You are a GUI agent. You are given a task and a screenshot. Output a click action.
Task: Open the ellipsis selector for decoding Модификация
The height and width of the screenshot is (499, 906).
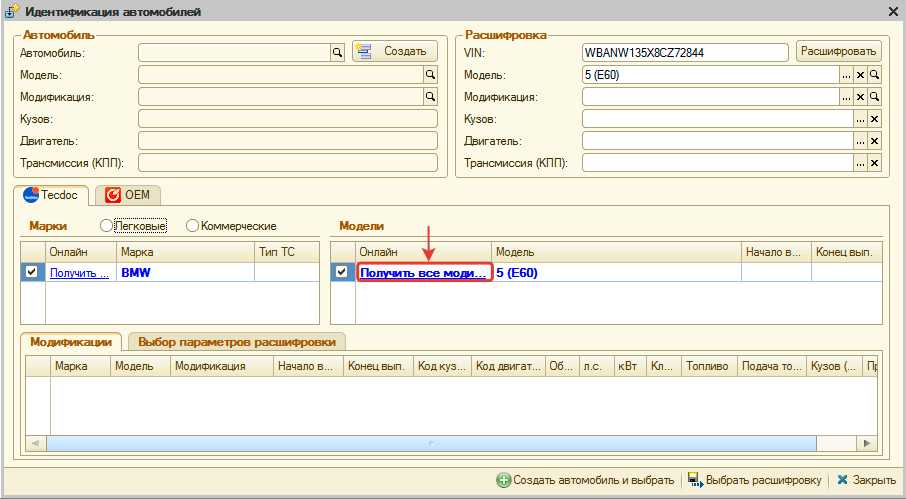846,97
